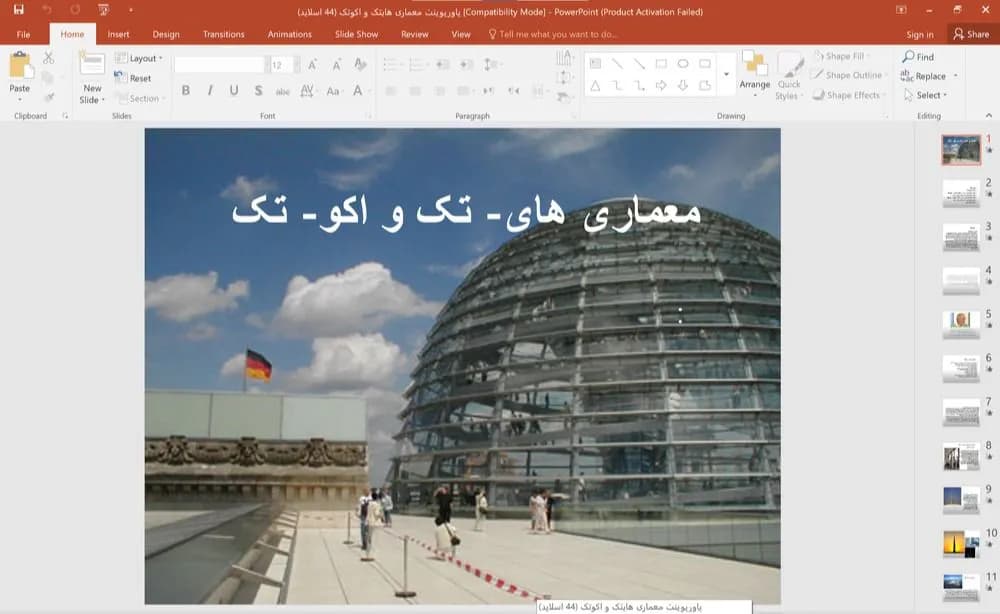The width and height of the screenshot is (1000, 614).
Task: Toggle Strikethrough abc formatting
Action: [283, 91]
